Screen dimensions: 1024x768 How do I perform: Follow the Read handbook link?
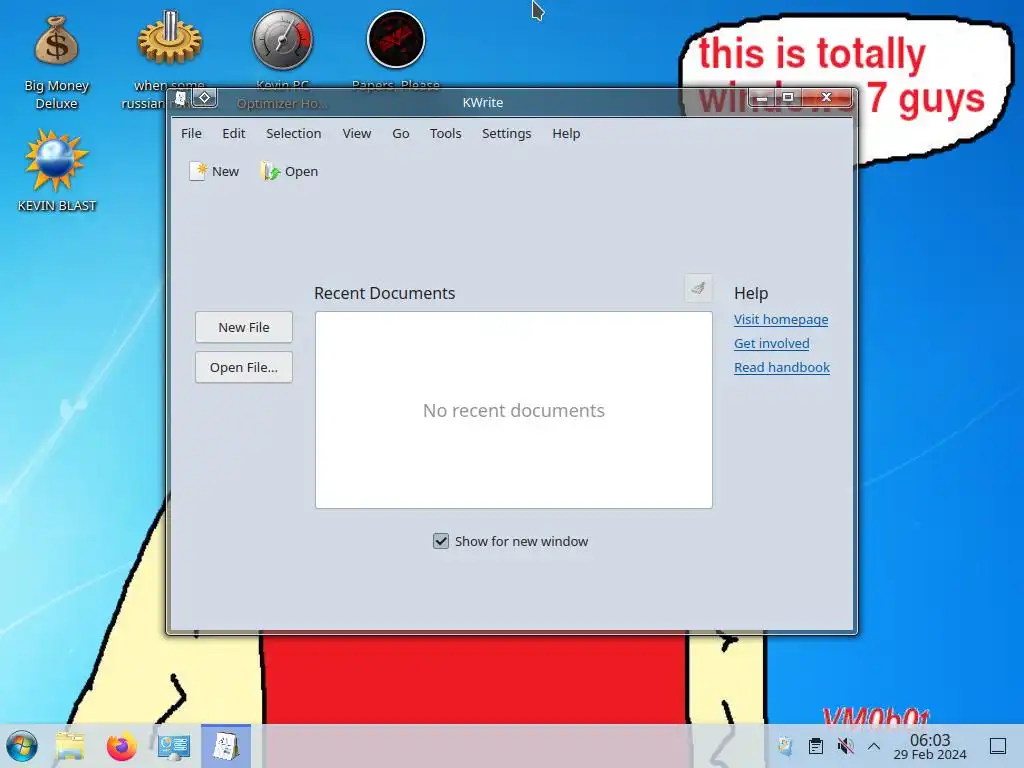[x=782, y=368]
